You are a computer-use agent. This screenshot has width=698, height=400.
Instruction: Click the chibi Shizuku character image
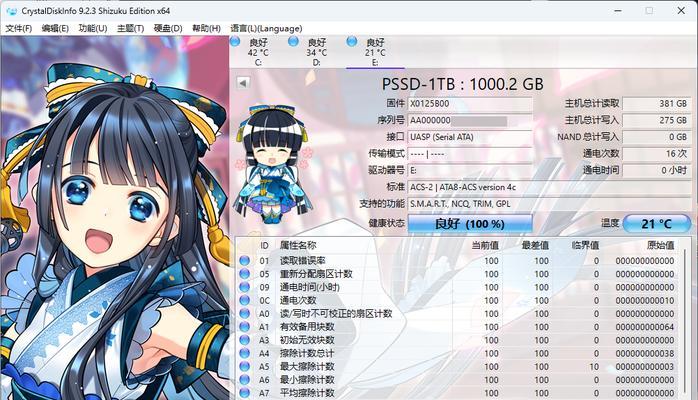(x=274, y=164)
